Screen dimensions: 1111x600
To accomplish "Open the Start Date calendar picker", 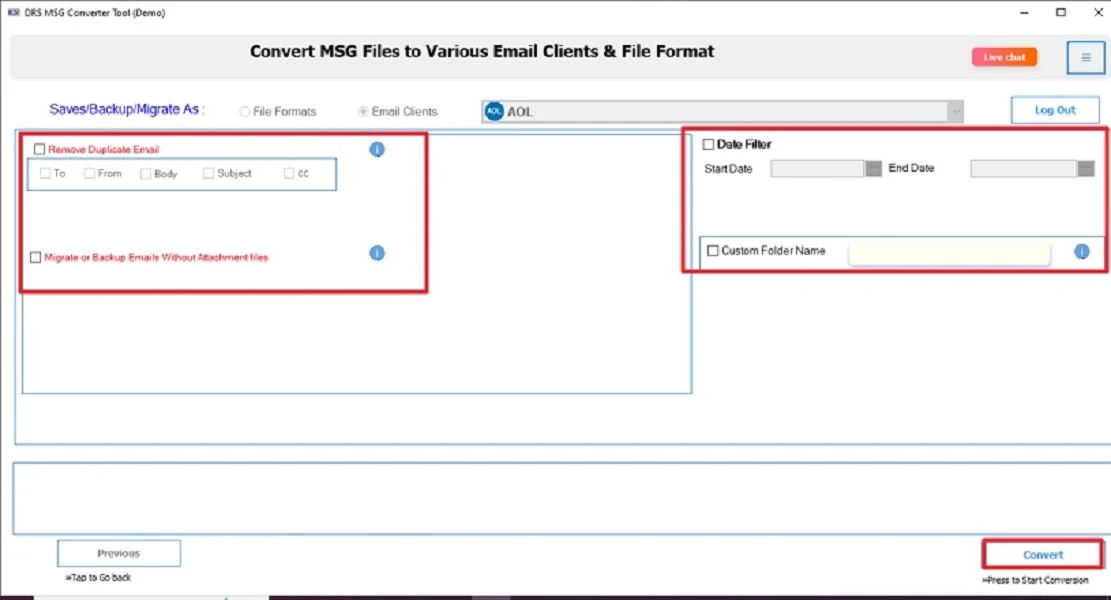I will pyautogui.click(x=873, y=169).
